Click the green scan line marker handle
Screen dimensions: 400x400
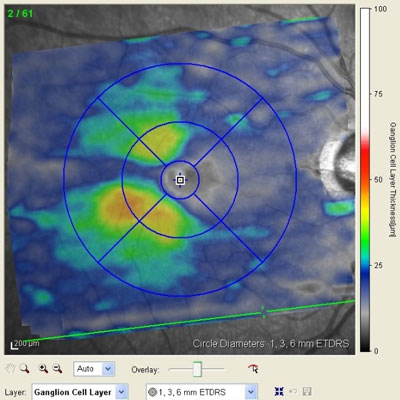pos(263,312)
